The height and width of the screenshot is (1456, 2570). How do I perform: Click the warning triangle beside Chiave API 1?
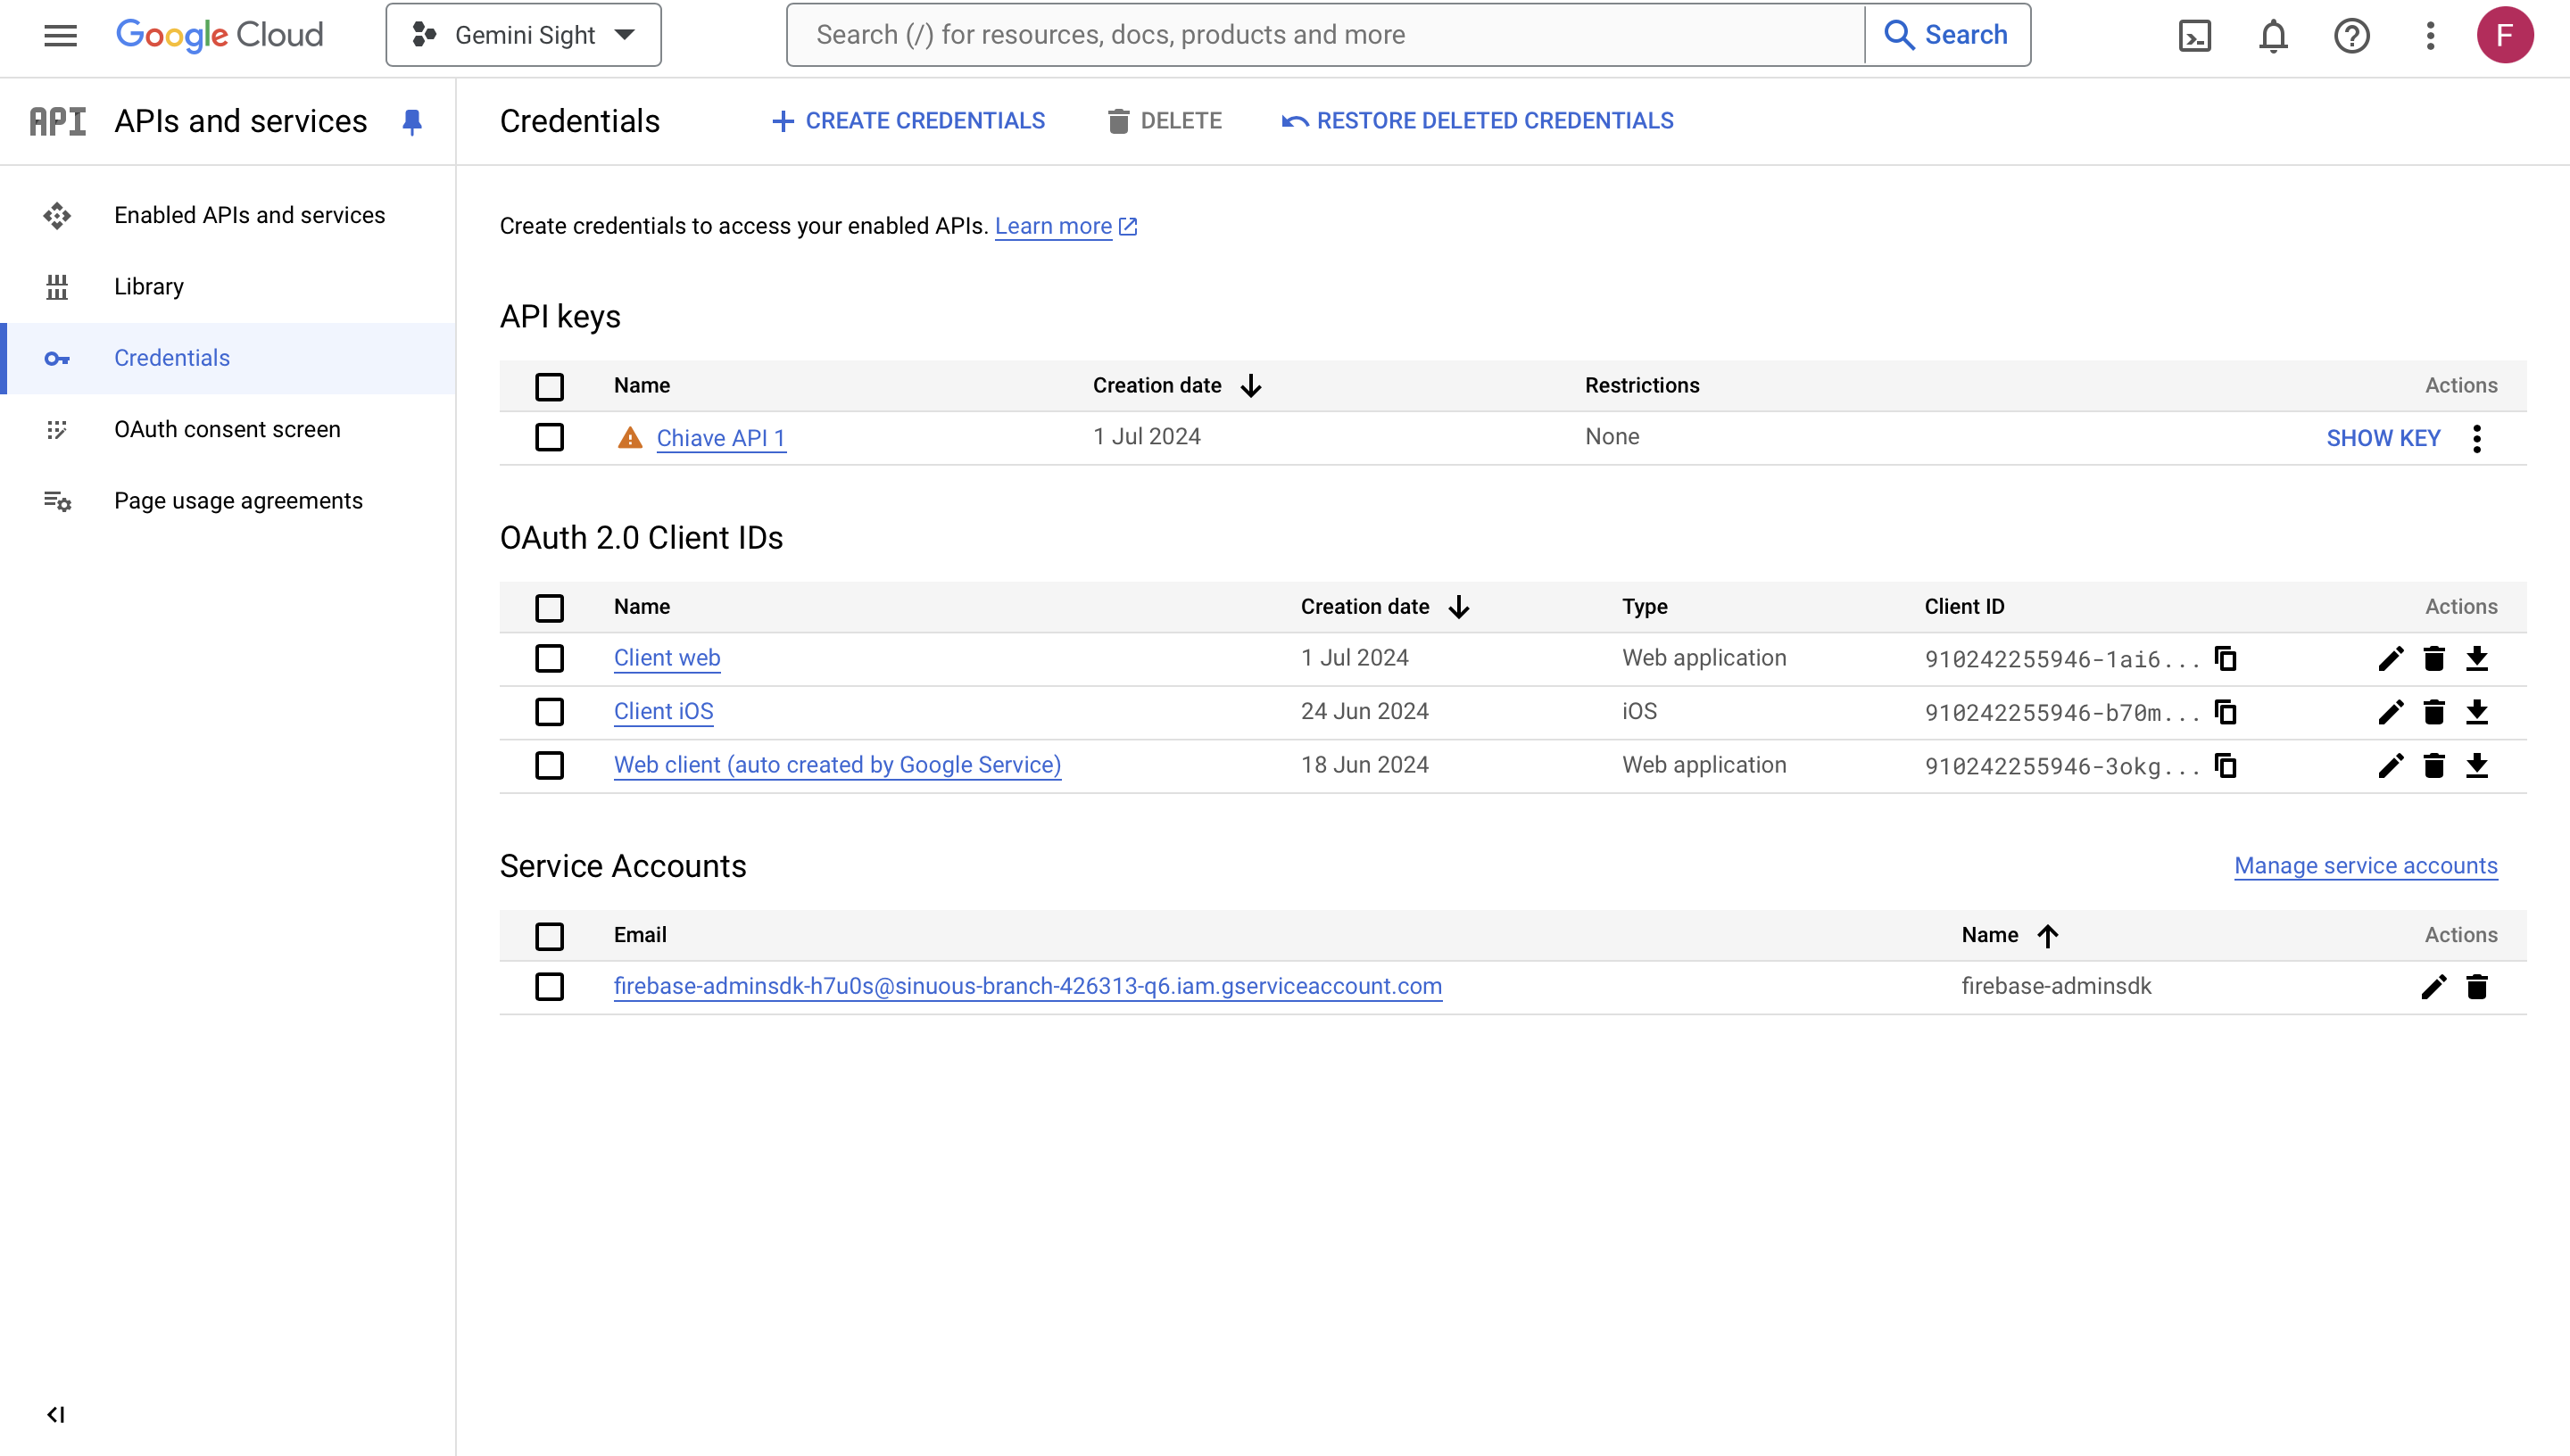630,437
